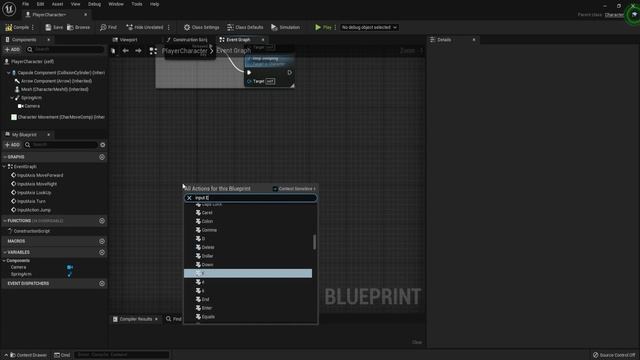Click the green Play button

click(323, 27)
